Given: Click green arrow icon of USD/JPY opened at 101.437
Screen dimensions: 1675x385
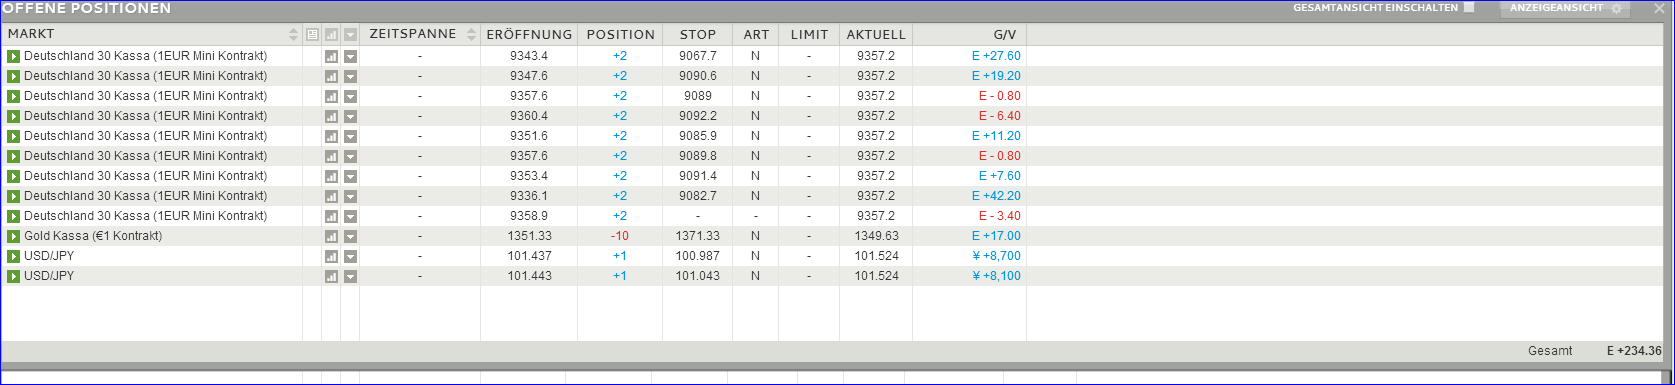Looking at the screenshot, I should pyautogui.click(x=14, y=256).
